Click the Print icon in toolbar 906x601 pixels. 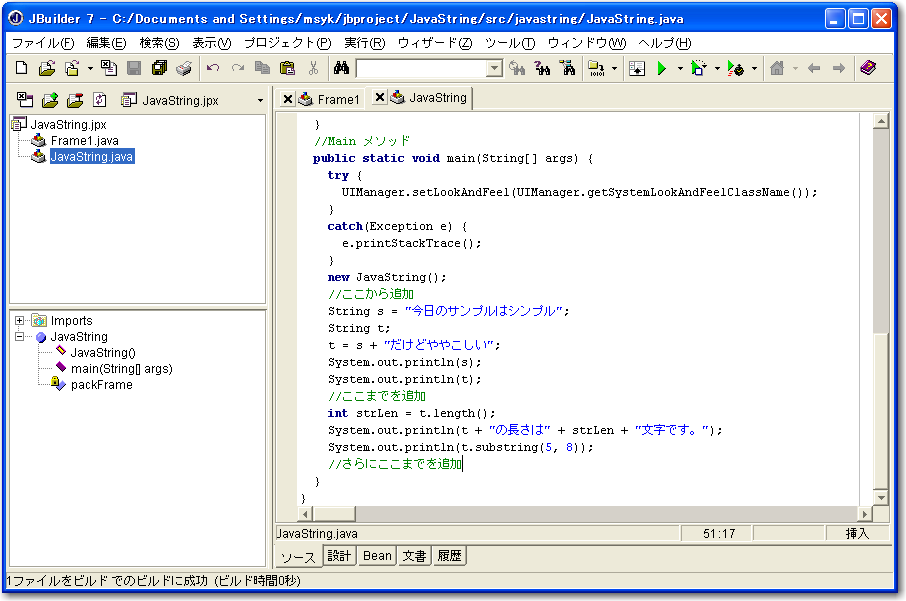point(183,68)
